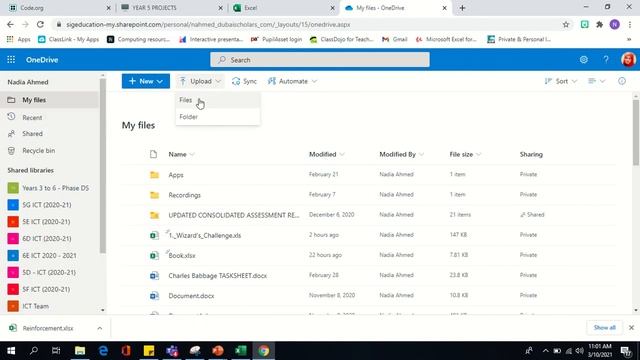Screen dimensions: 640x360
Task: Select the Apps folder icon
Action: click(x=154, y=175)
